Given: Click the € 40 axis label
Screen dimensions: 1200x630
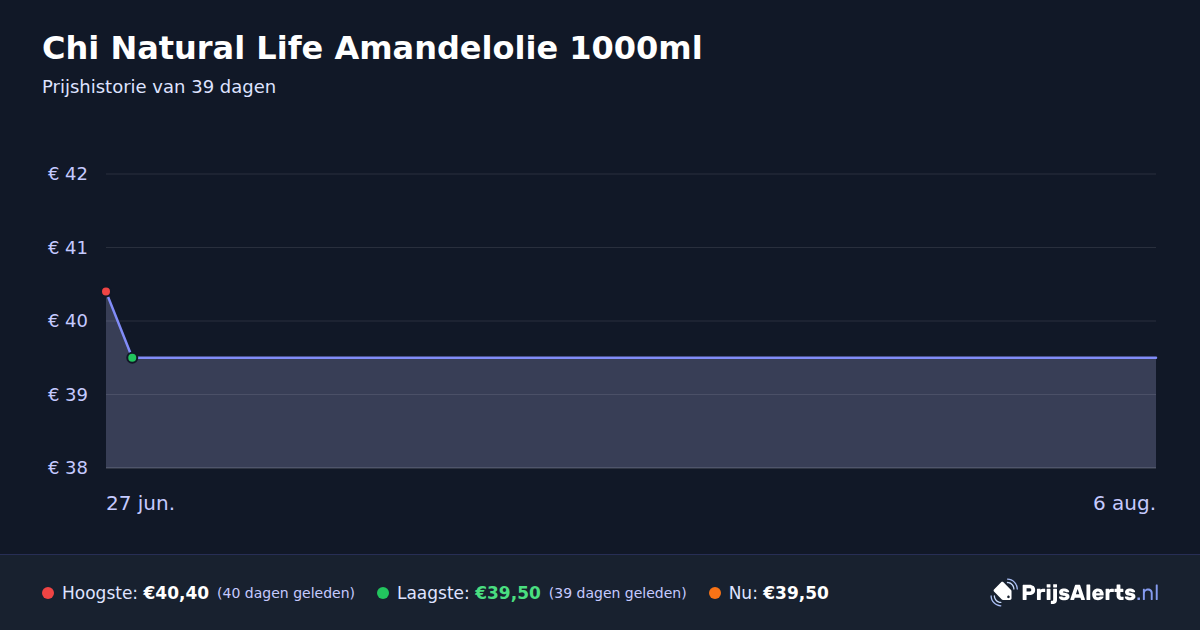Looking at the screenshot, I should coord(68,321).
